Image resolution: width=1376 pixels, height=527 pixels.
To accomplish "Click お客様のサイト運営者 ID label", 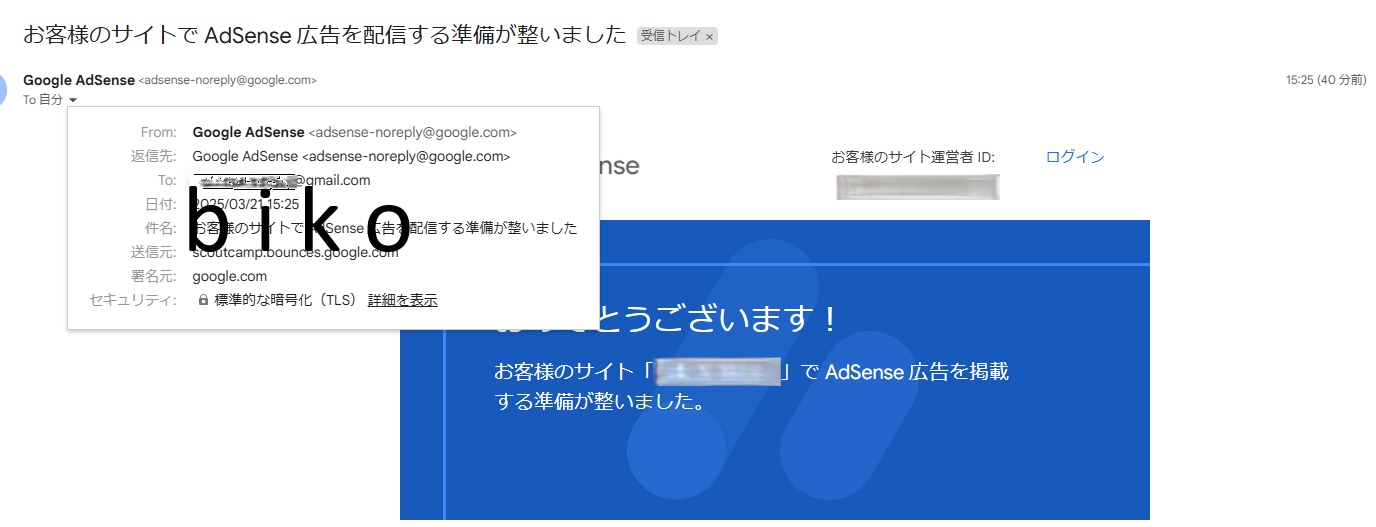I will click(x=913, y=157).
